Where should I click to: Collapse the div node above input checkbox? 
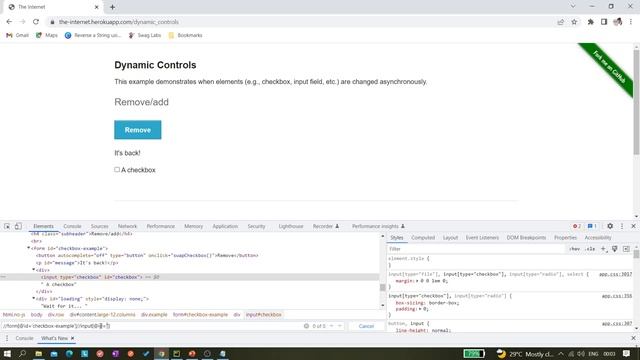pyautogui.click(x=34, y=270)
